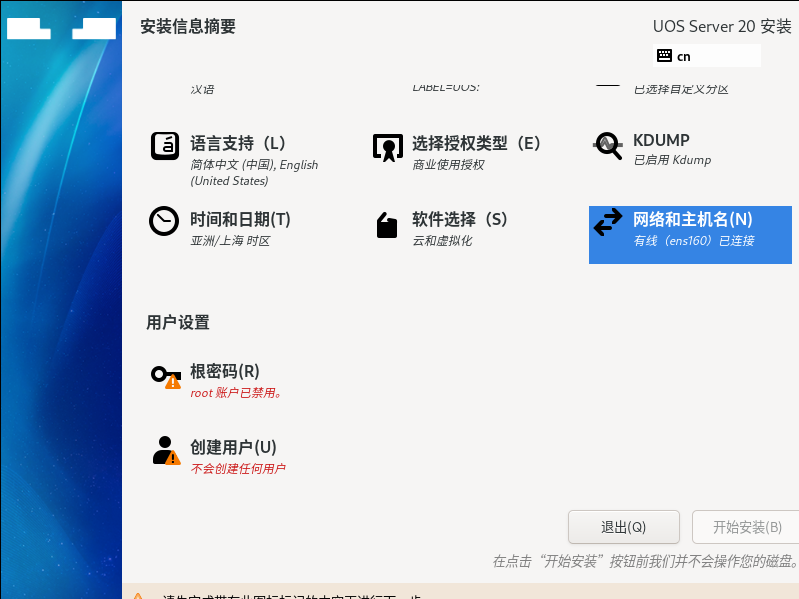Image resolution: width=799 pixels, height=599 pixels.
Task: Open 时间和日期(T) settings
Action: pyautogui.click(x=240, y=220)
